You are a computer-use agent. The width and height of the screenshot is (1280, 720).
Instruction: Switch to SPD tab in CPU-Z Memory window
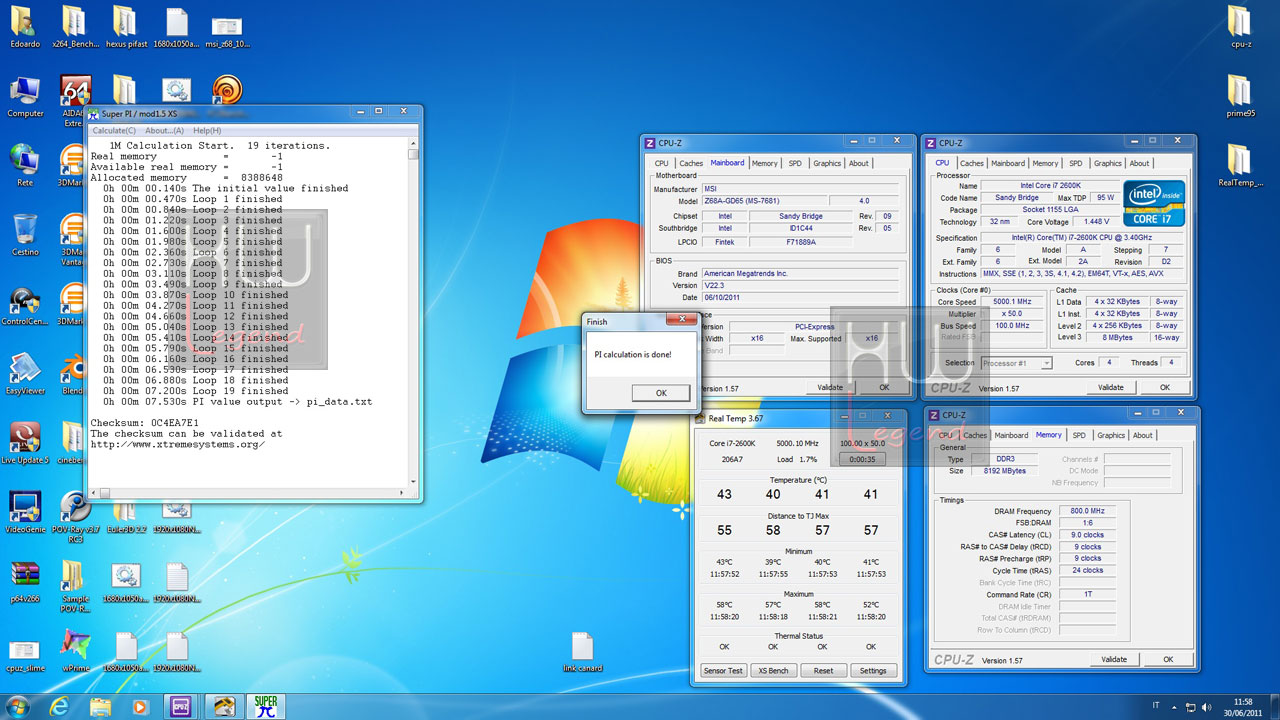[1079, 435]
